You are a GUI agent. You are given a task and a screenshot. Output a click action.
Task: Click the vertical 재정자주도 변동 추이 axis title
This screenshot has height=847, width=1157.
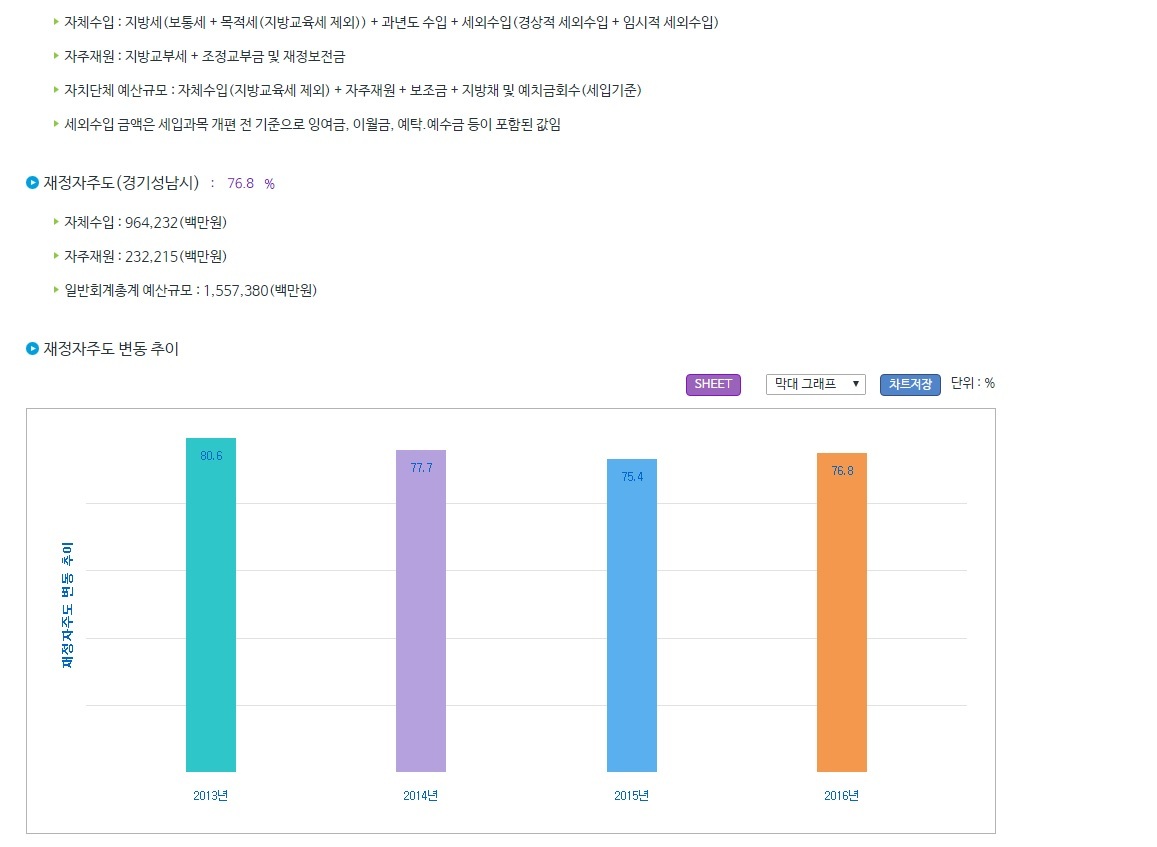coord(67,605)
